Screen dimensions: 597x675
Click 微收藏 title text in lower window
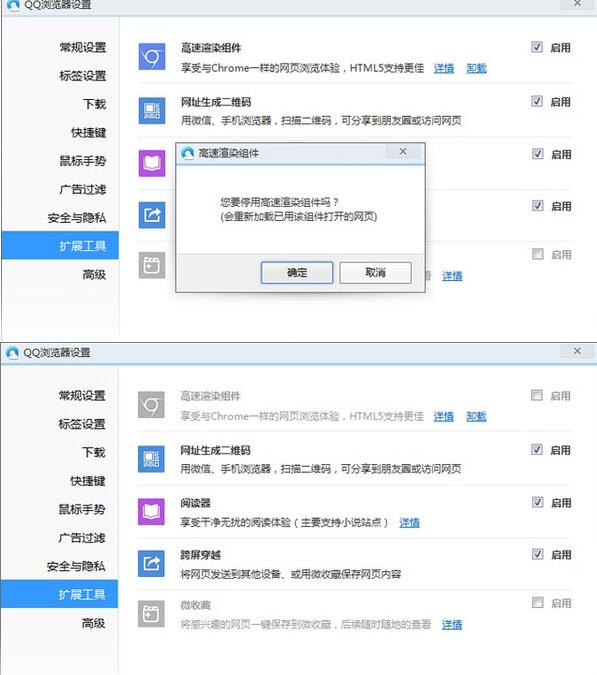(195, 605)
